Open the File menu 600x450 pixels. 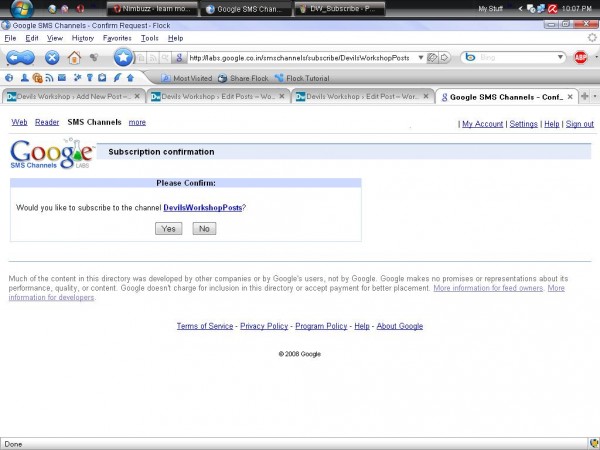pyautogui.click(x=10, y=38)
